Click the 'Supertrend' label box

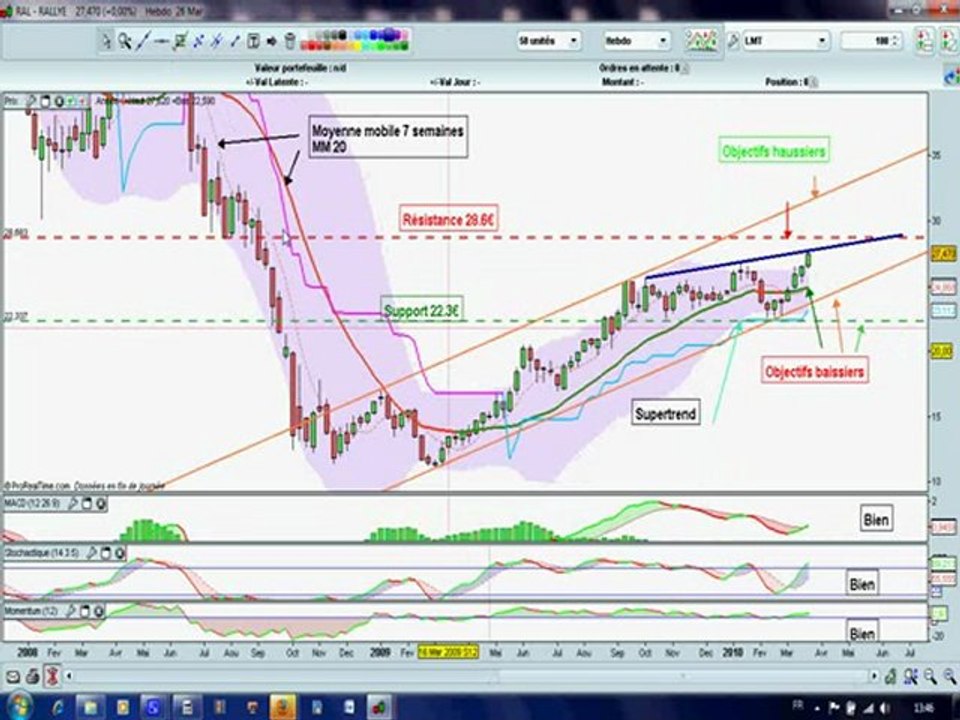click(x=666, y=413)
